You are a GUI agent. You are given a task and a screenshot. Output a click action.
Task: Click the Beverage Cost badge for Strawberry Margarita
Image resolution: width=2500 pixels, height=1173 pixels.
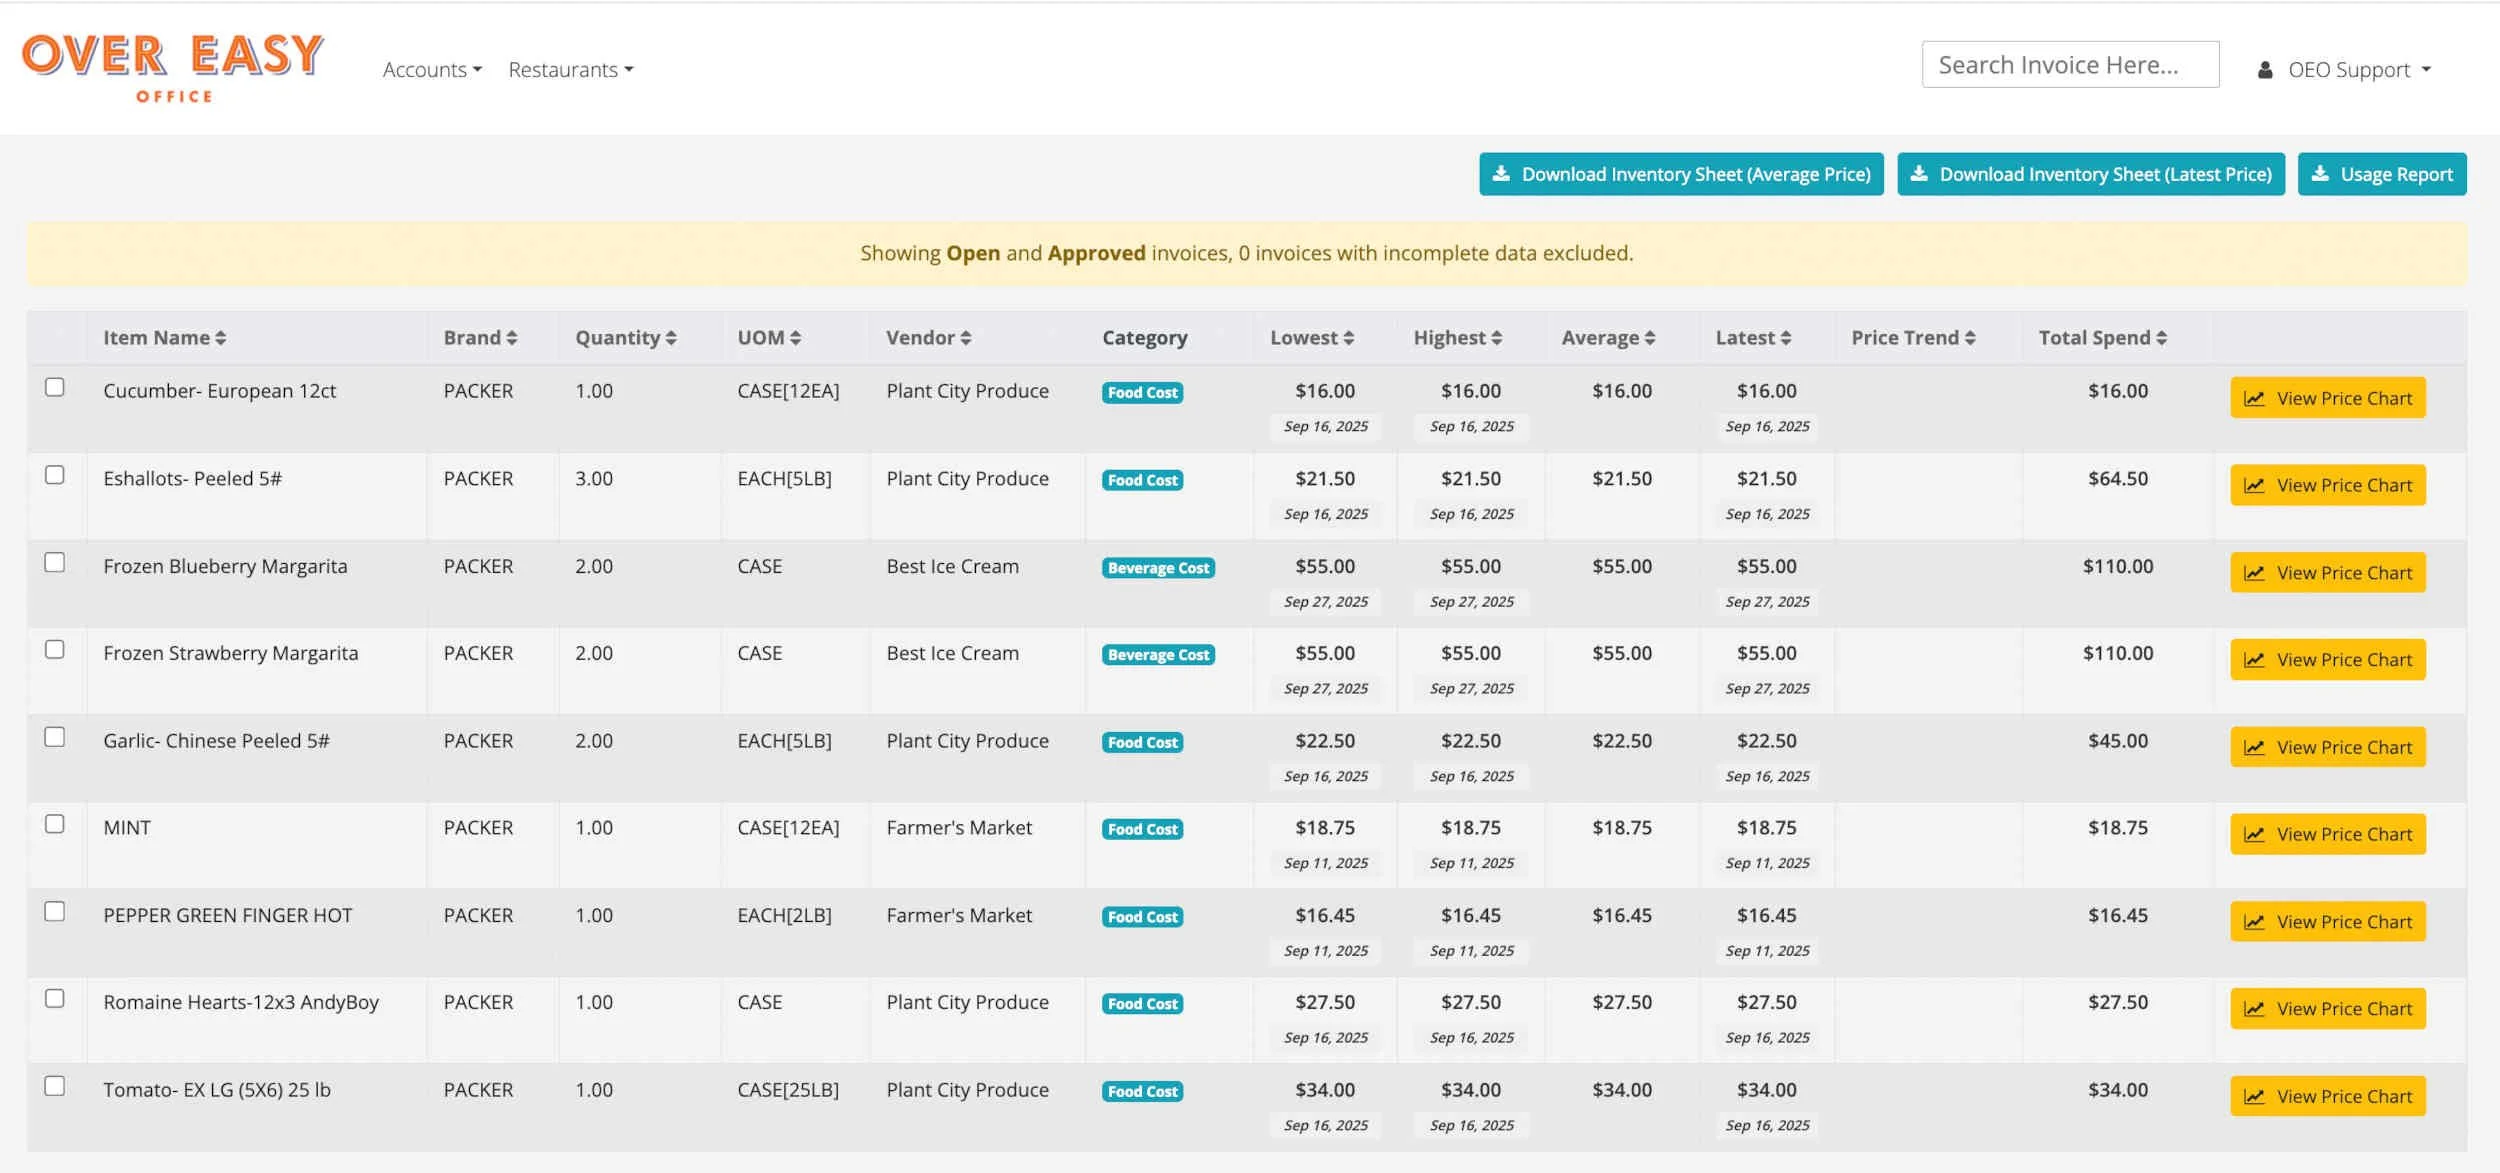[1158, 655]
